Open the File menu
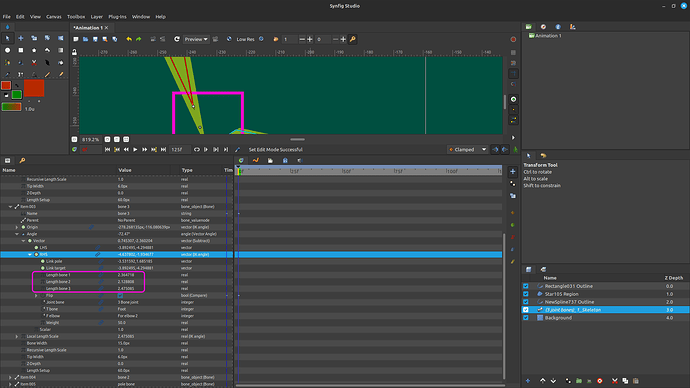The height and width of the screenshot is (388, 690). tap(7, 17)
